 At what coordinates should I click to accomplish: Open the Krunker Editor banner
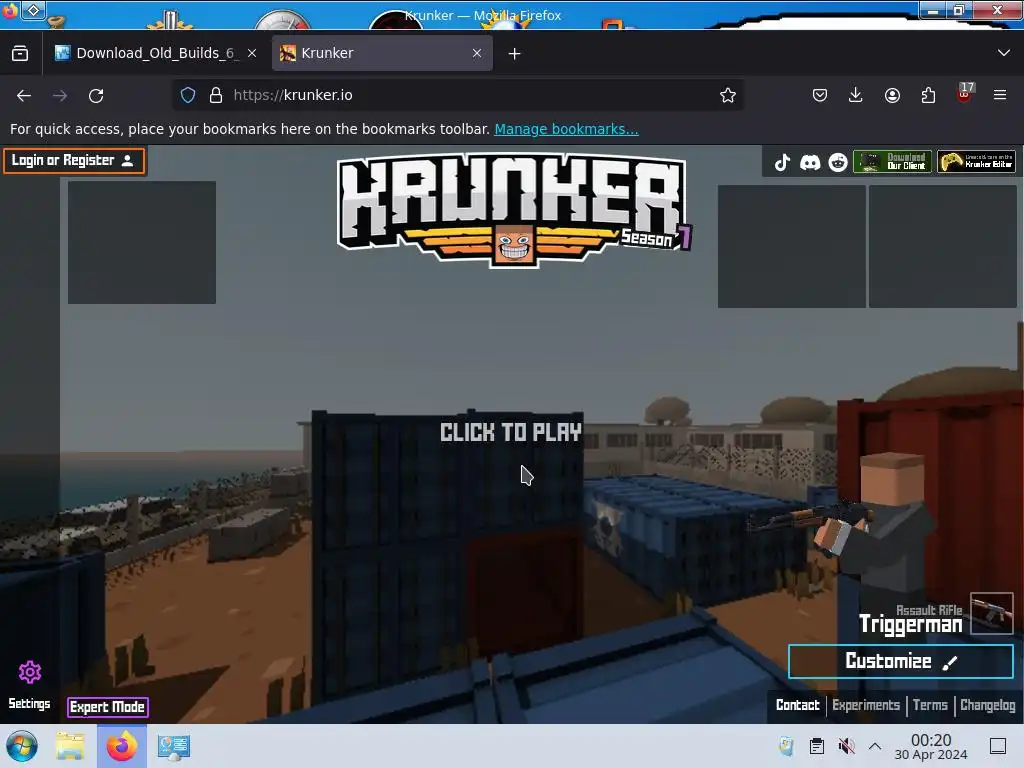point(976,161)
